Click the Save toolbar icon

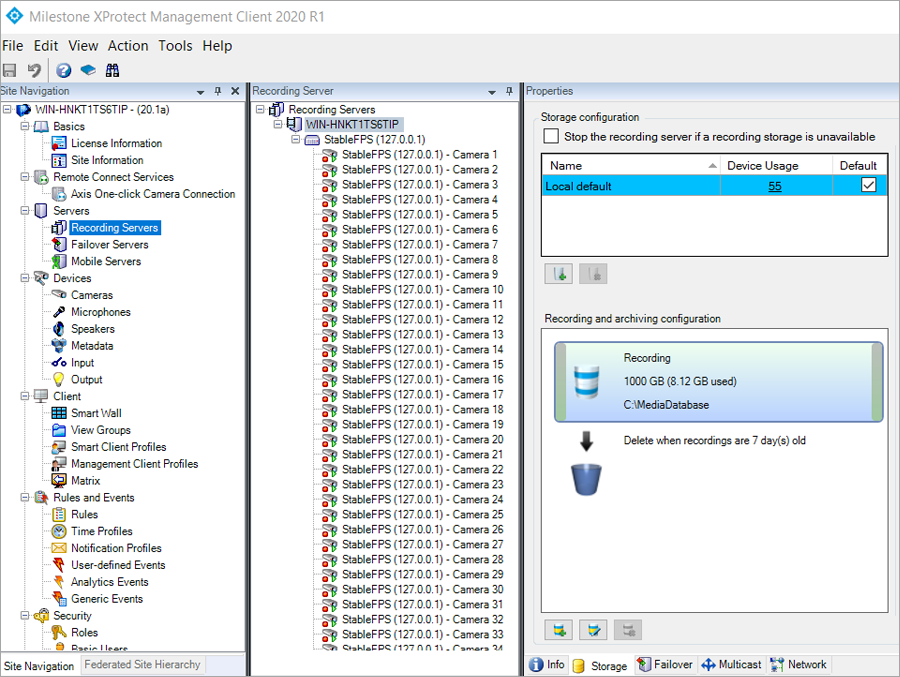10,70
